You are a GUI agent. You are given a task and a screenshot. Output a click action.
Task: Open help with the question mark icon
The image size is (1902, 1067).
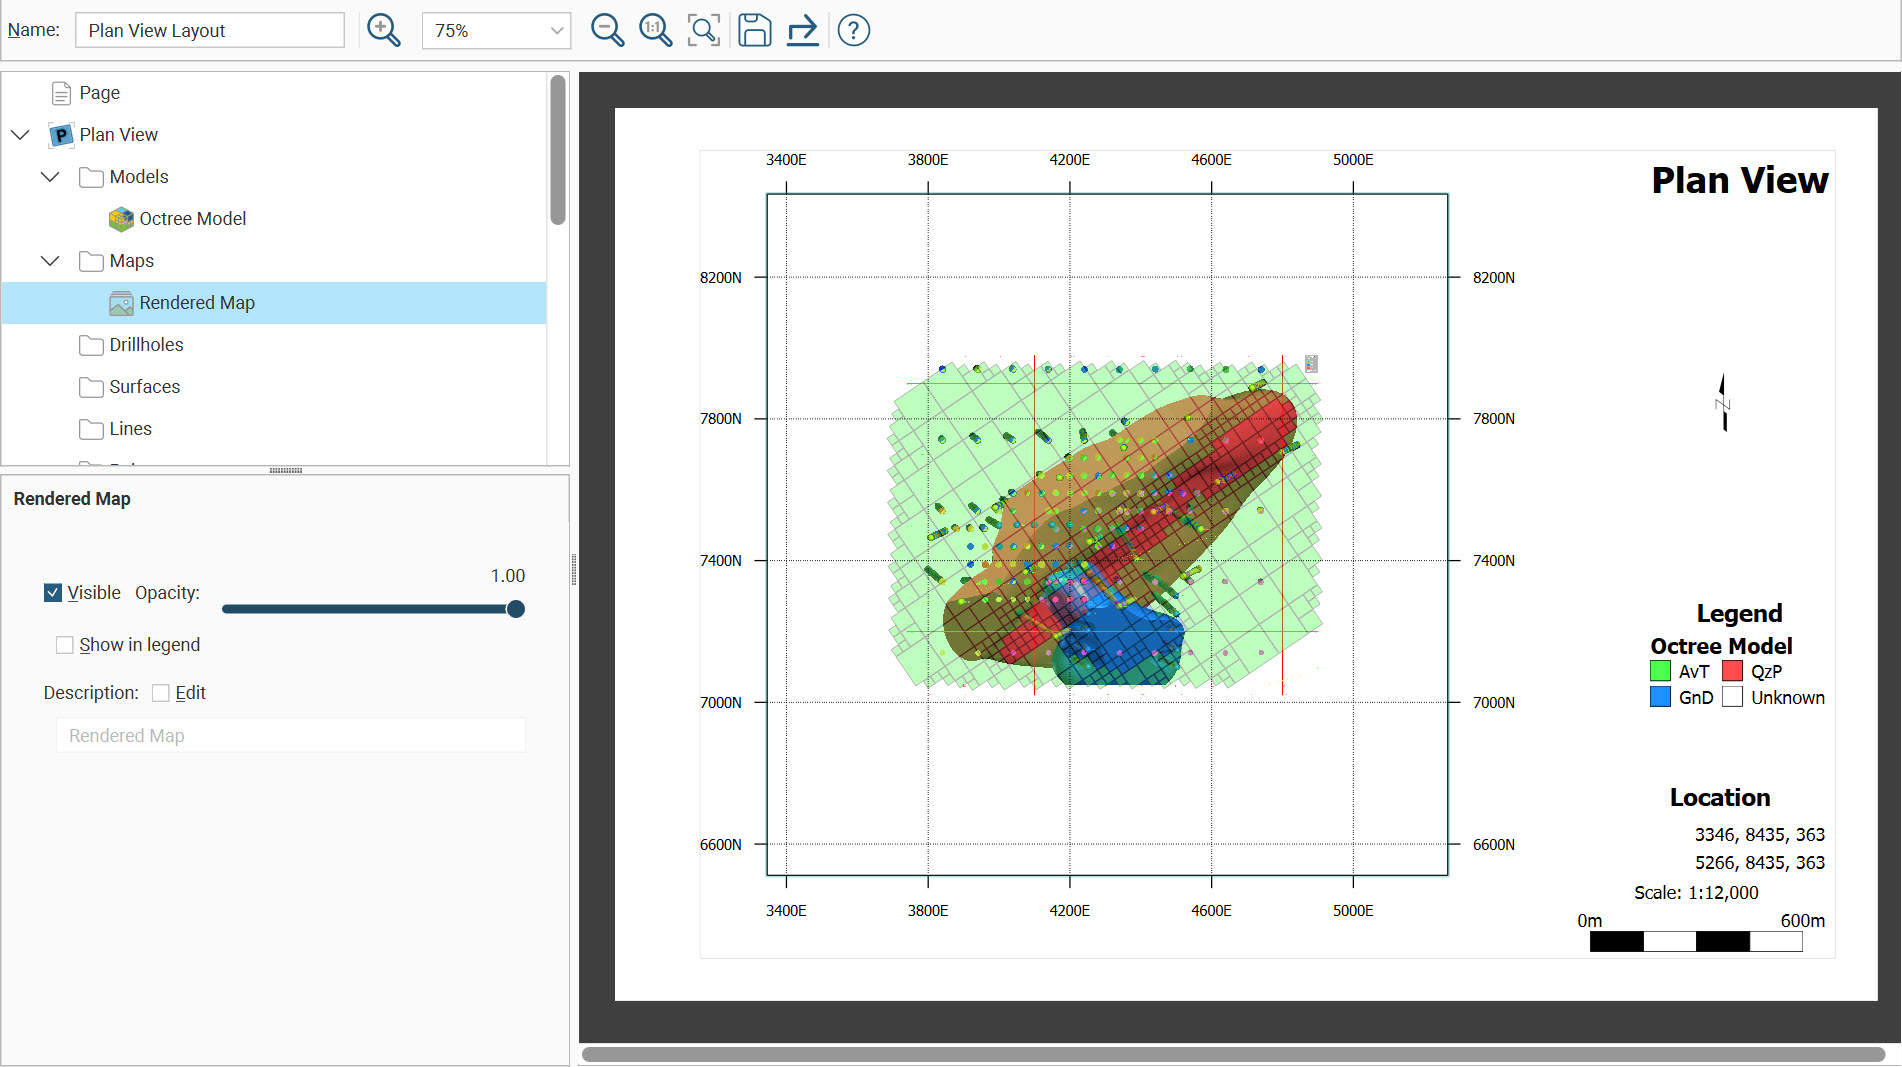(853, 30)
